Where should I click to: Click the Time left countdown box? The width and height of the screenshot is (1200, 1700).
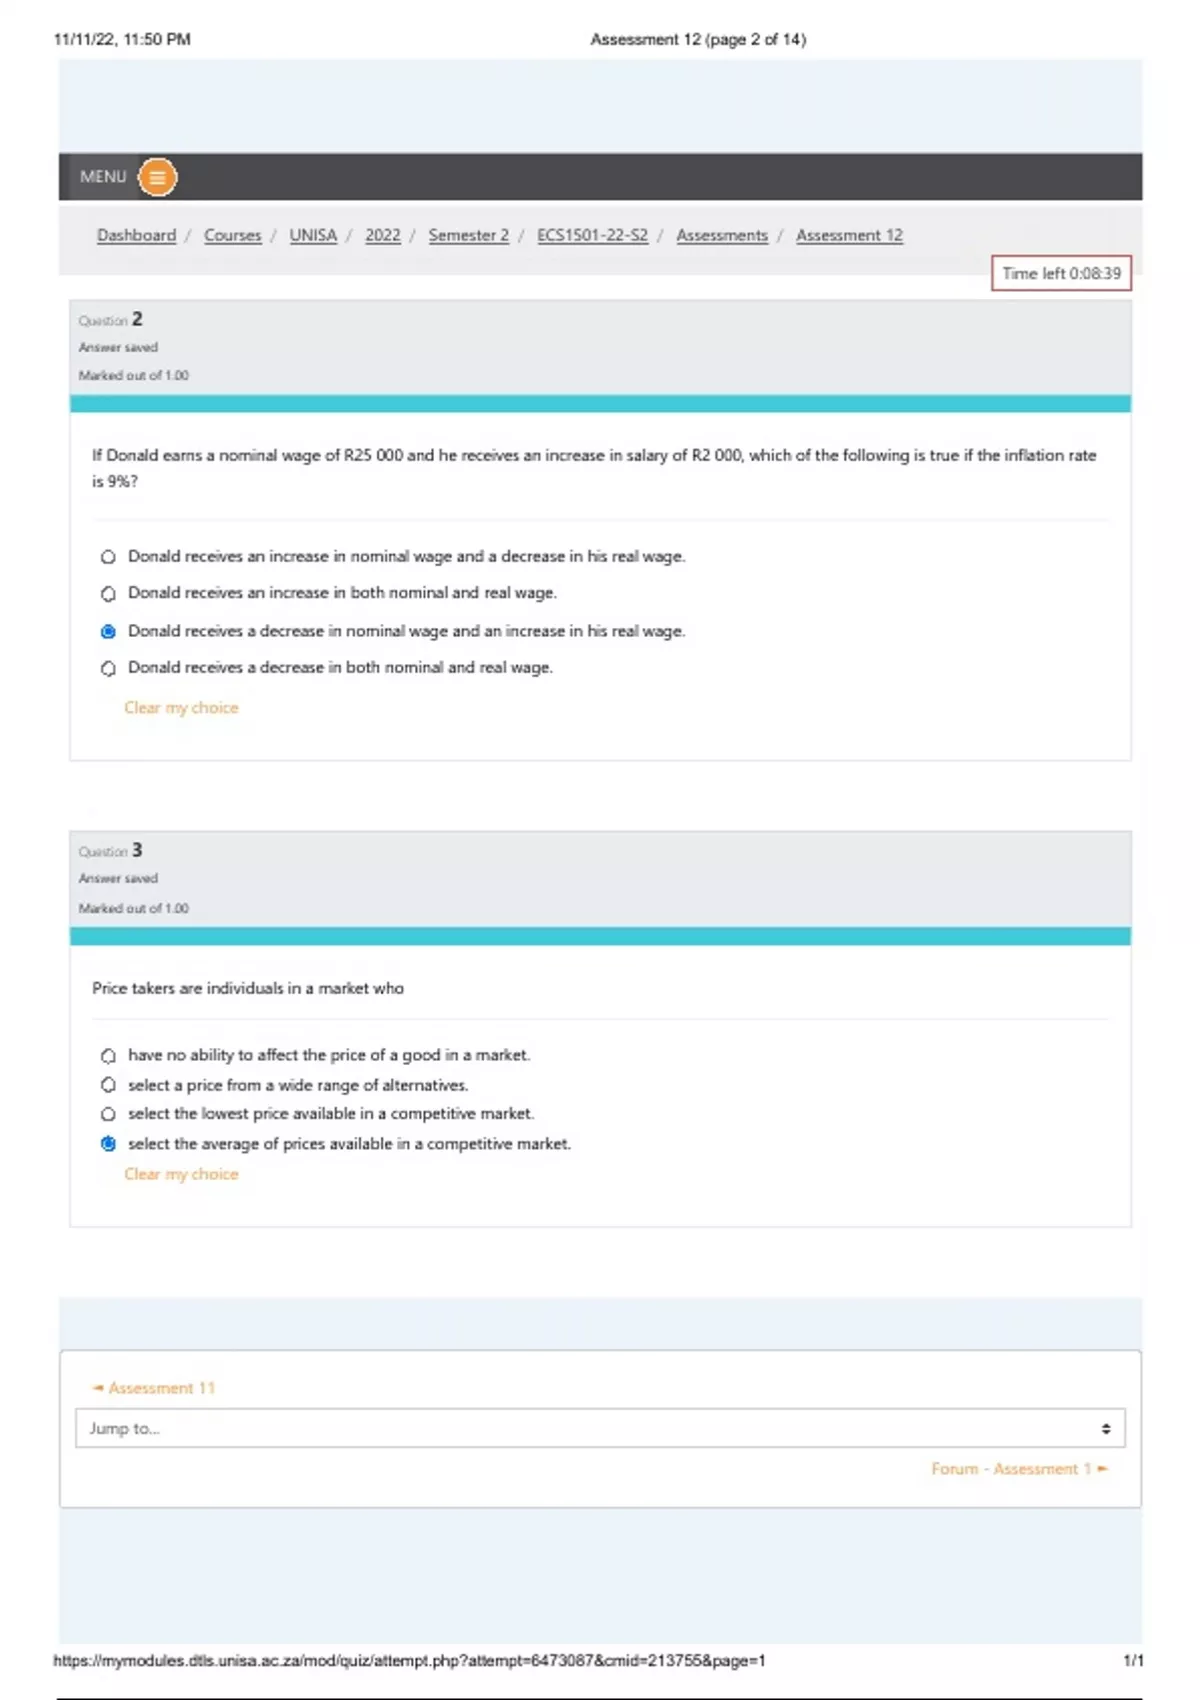[1061, 273]
